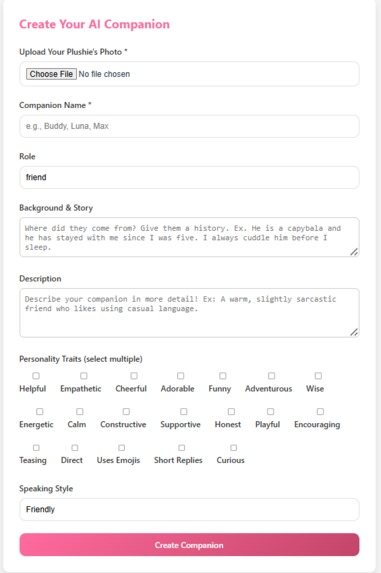Image resolution: width=381 pixels, height=573 pixels.
Task: Check the Empathetic trait checkbox
Action: 84,376
